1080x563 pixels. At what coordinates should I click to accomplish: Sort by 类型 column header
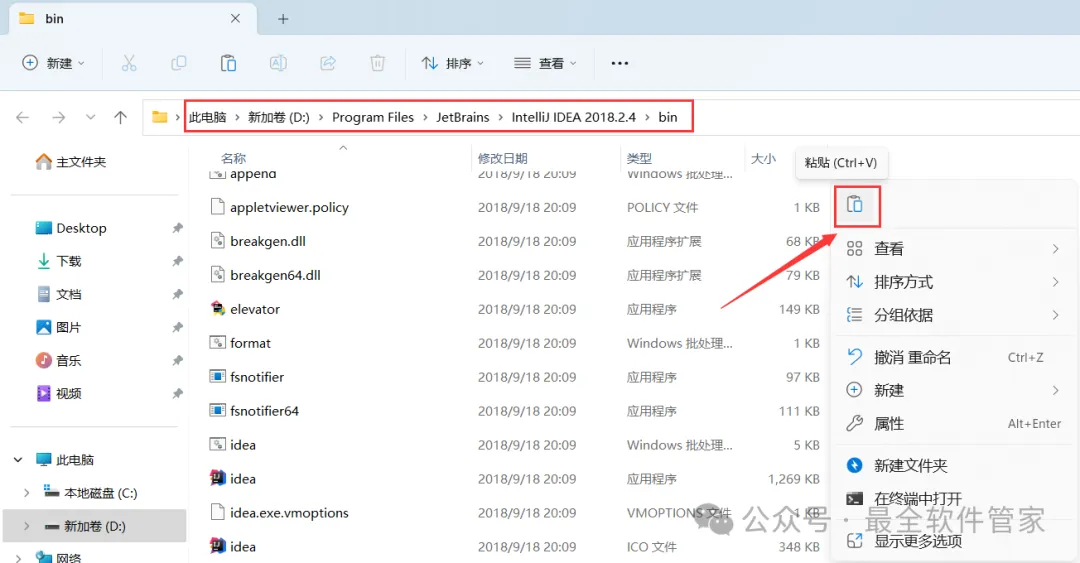(639, 158)
